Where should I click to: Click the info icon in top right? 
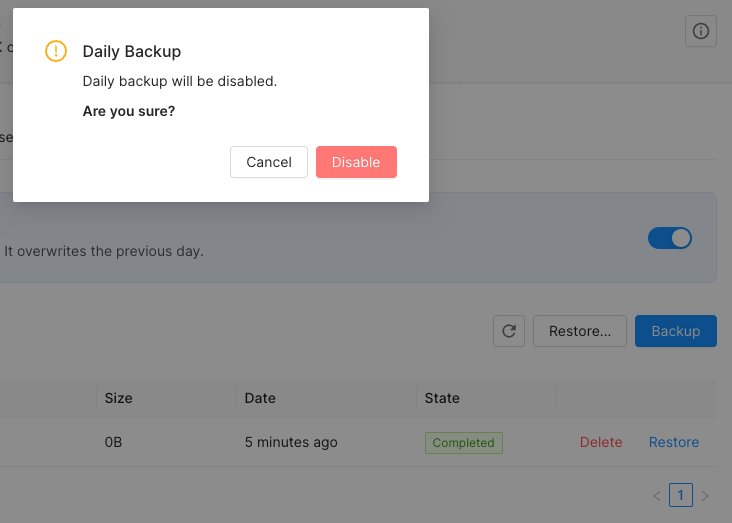pyautogui.click(x=701, y=31)
